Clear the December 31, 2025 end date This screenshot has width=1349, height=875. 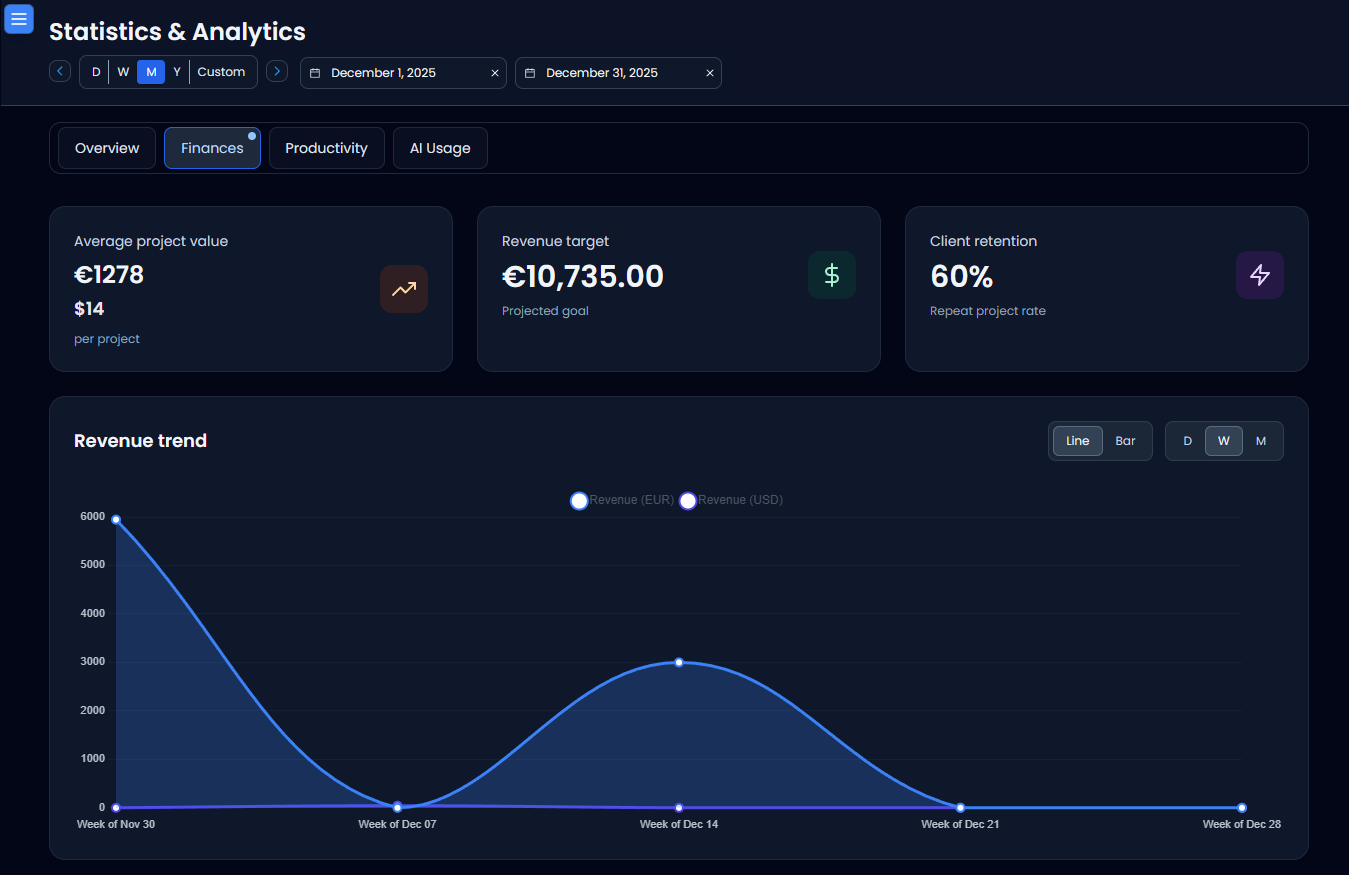710,72
